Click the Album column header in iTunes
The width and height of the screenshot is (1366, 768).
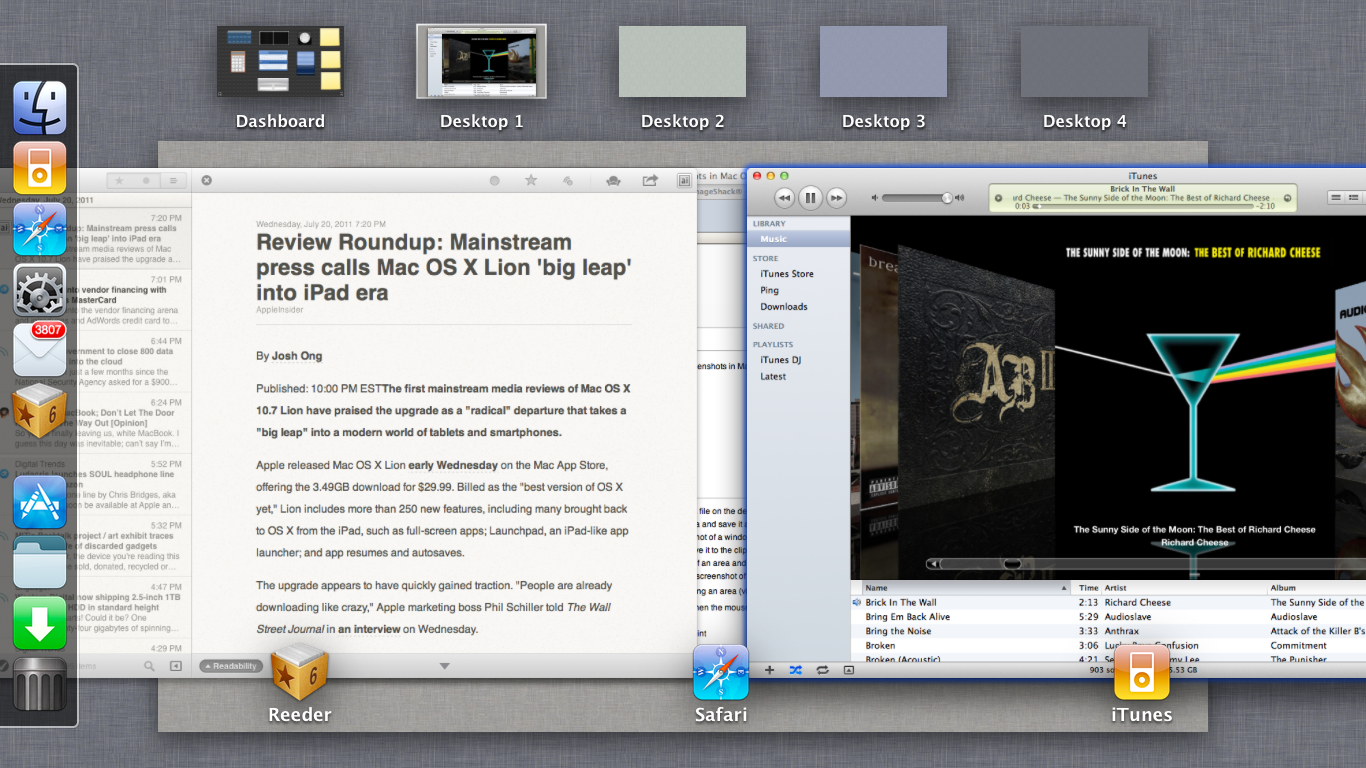pyautogui.click(x=1316, y=588)
